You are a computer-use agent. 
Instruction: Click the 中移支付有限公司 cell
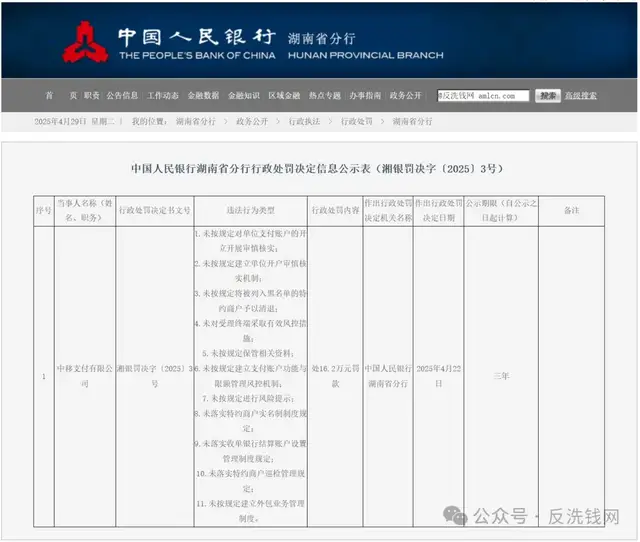85,376
